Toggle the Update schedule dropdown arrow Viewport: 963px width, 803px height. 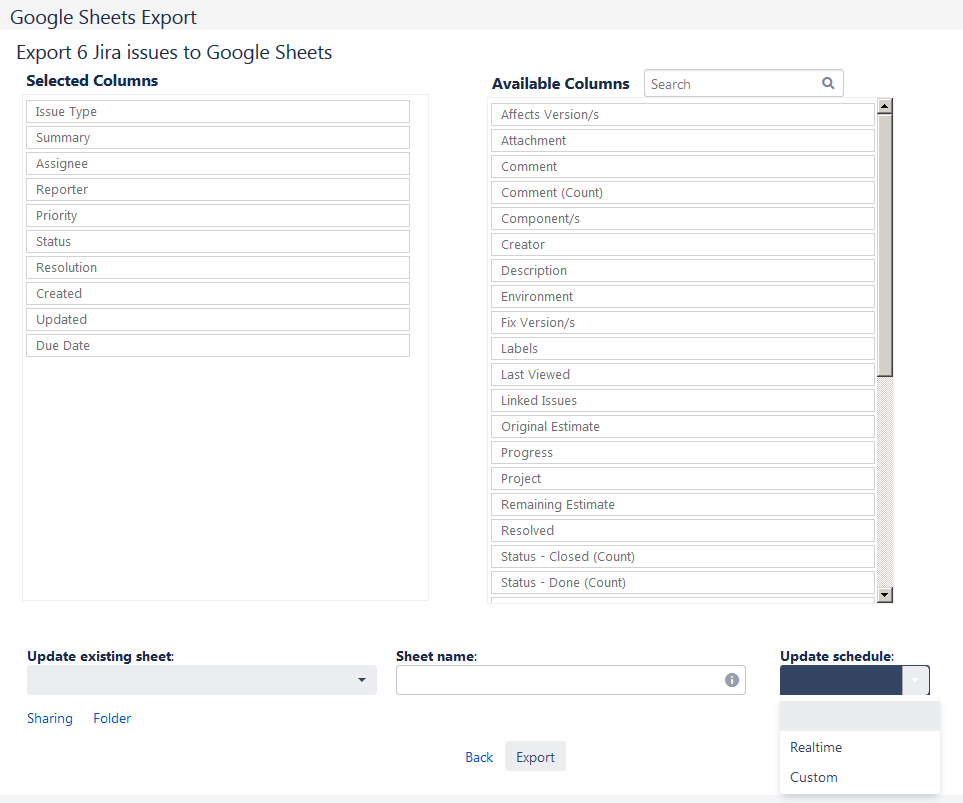[916, 680]
